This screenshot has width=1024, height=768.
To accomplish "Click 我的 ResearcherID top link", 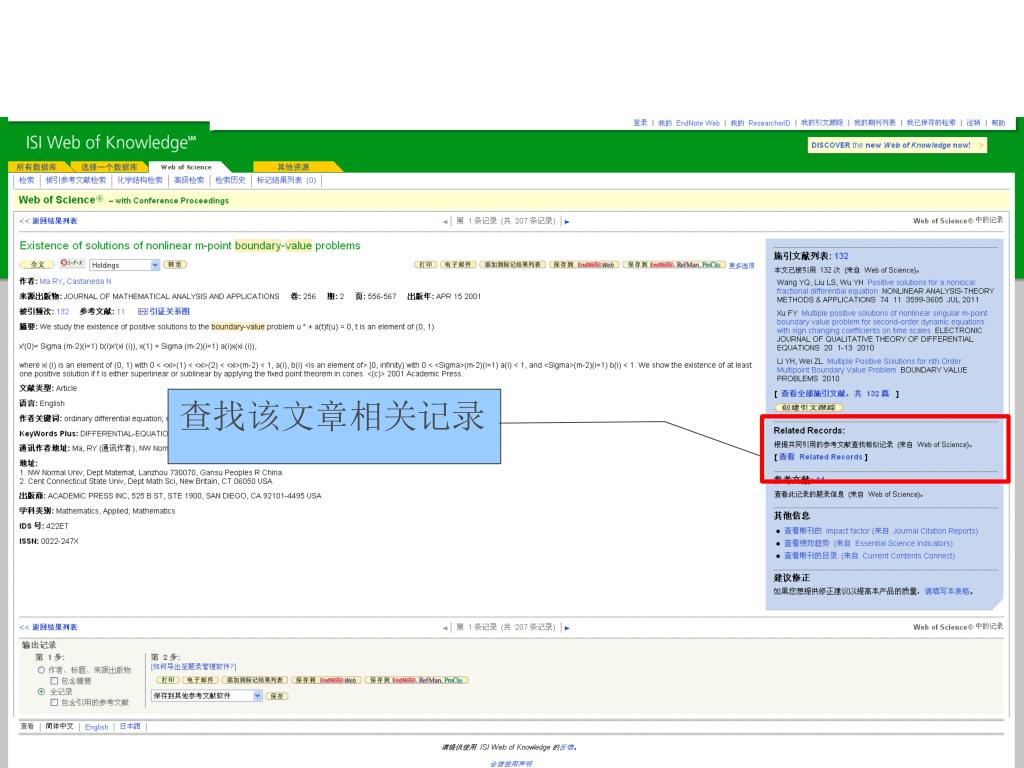I will (760, 123).
